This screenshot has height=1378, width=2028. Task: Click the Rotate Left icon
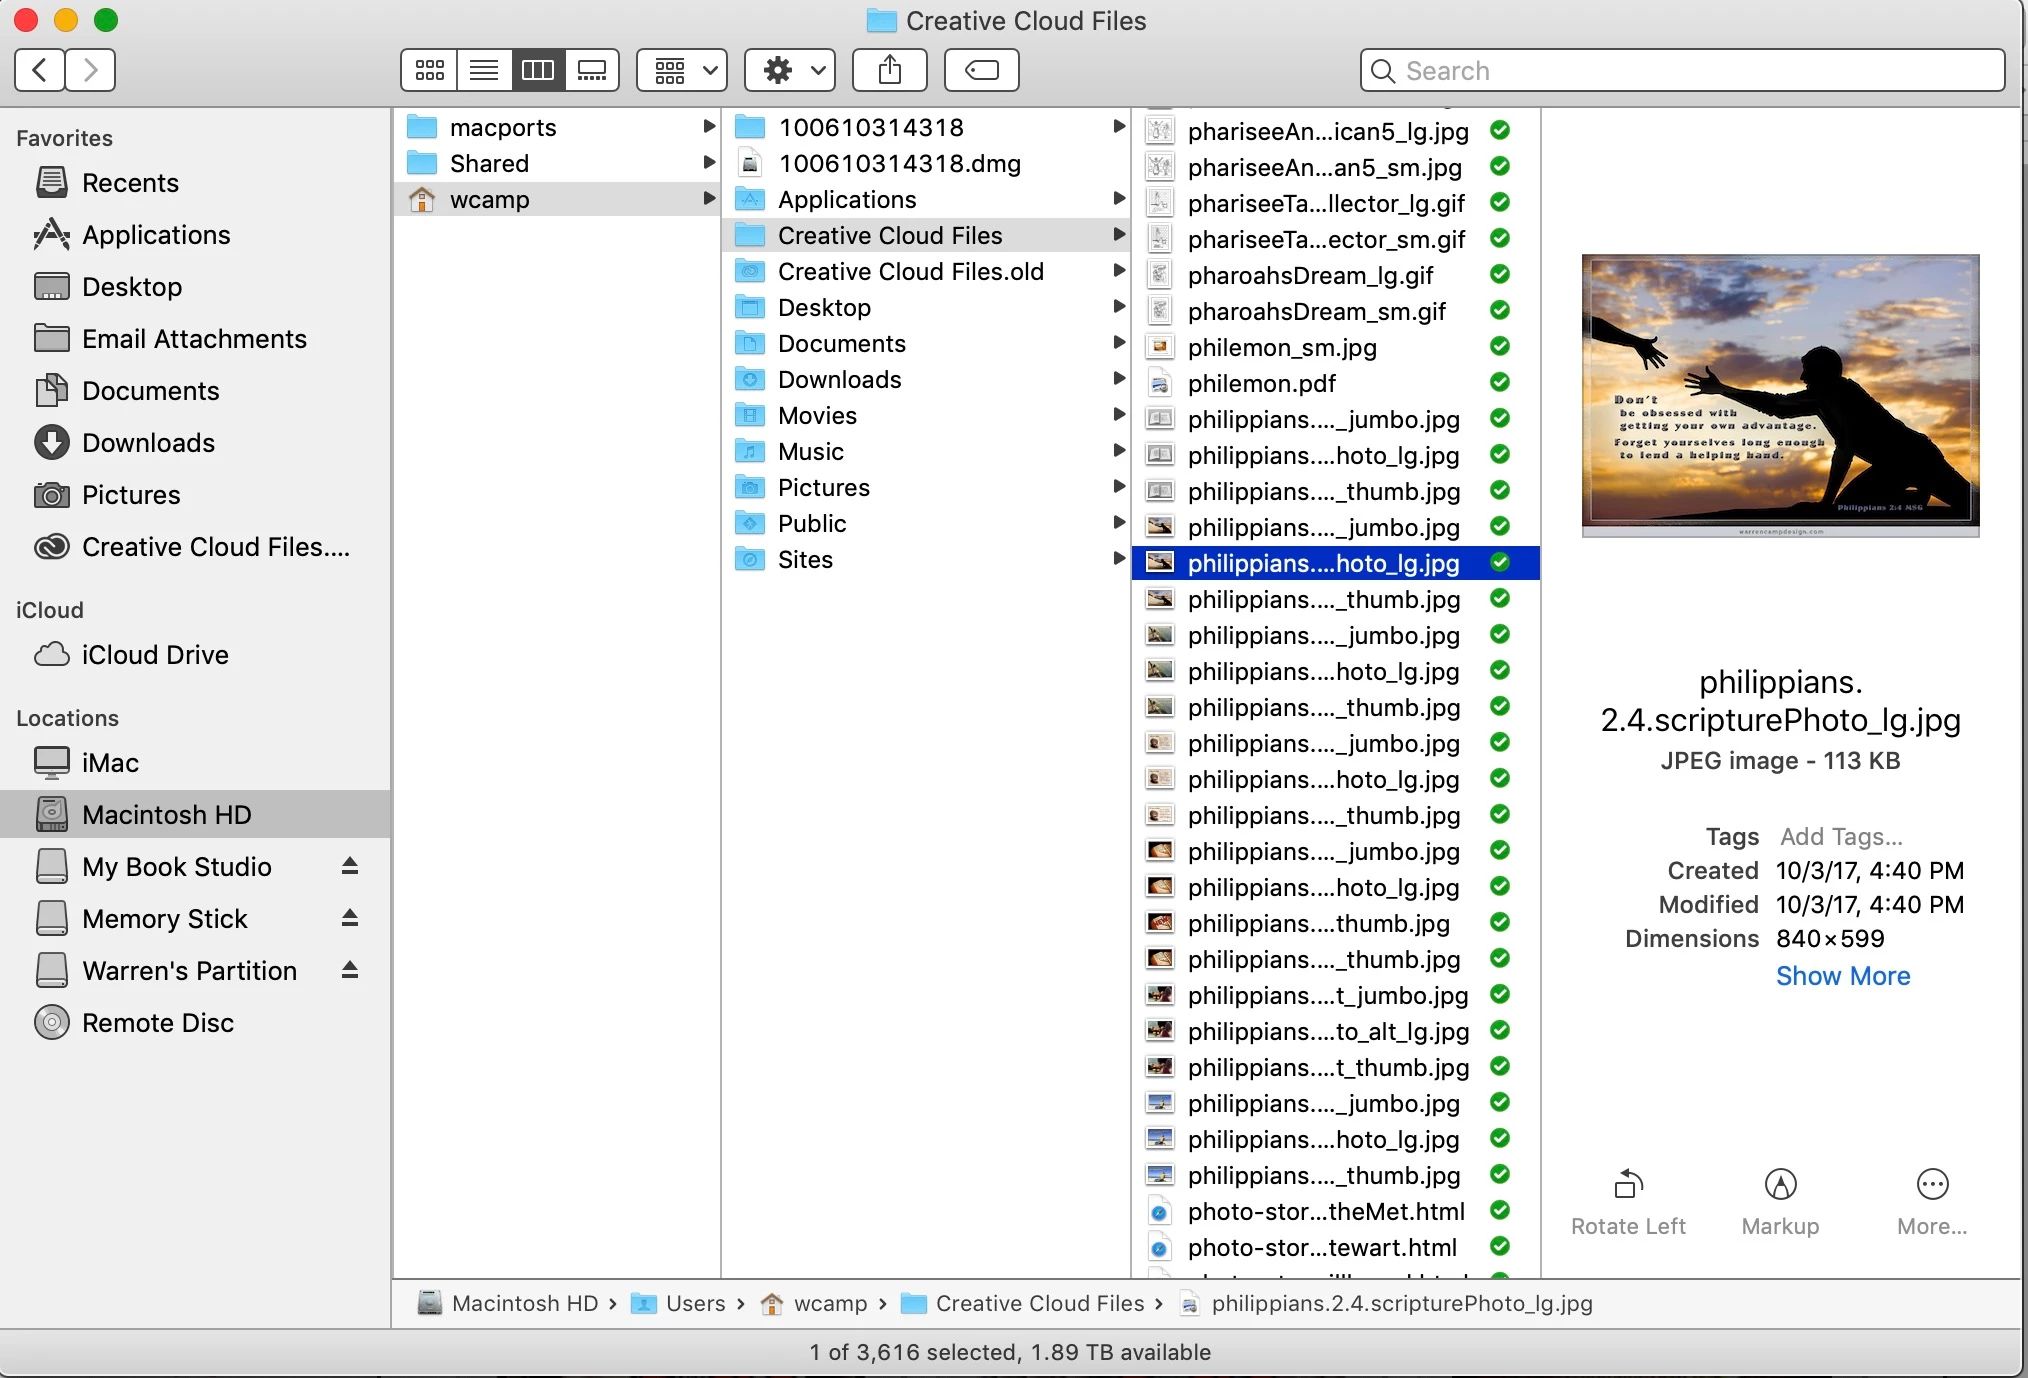pos(1628,1185)
